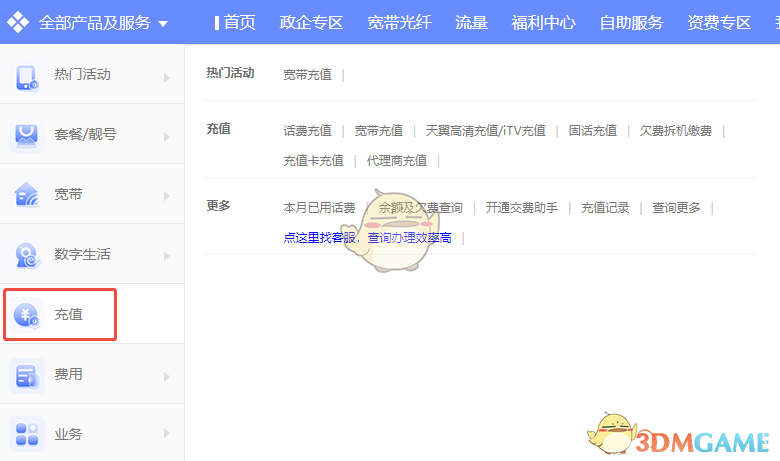Open the 宽带光纤 navigation tab

tap(399, 22)
